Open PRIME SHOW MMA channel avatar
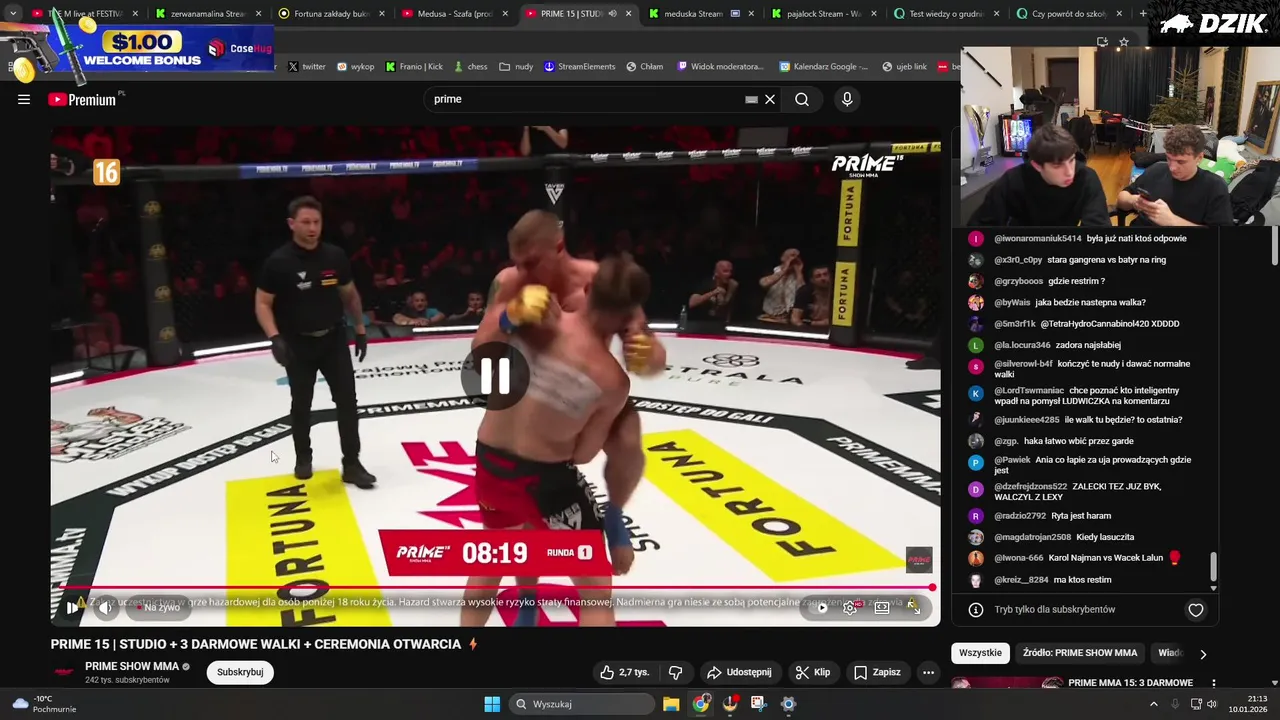 (x=64, y=672)
